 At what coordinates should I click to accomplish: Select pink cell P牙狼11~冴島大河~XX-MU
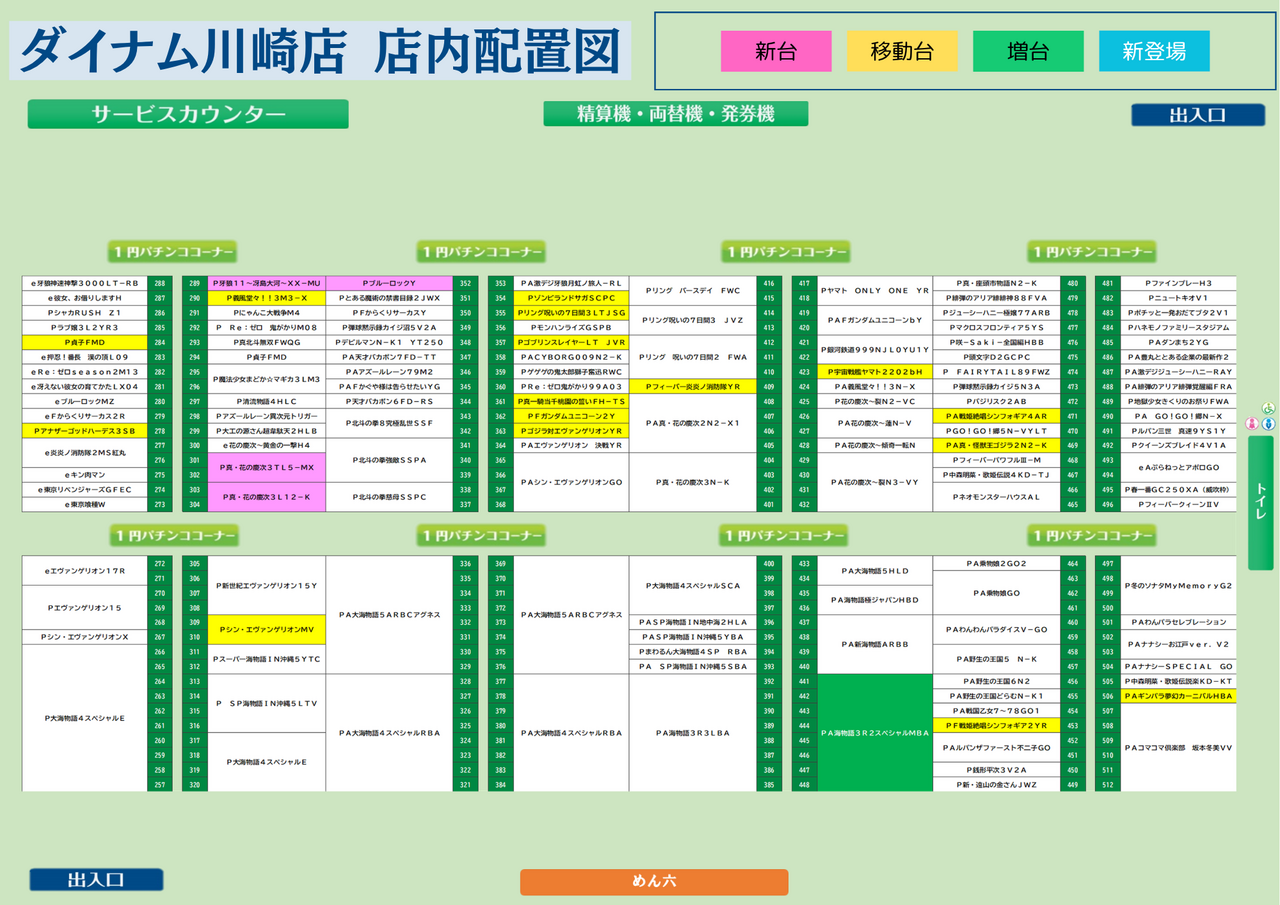pyautogui.click(x=266, y=283)
